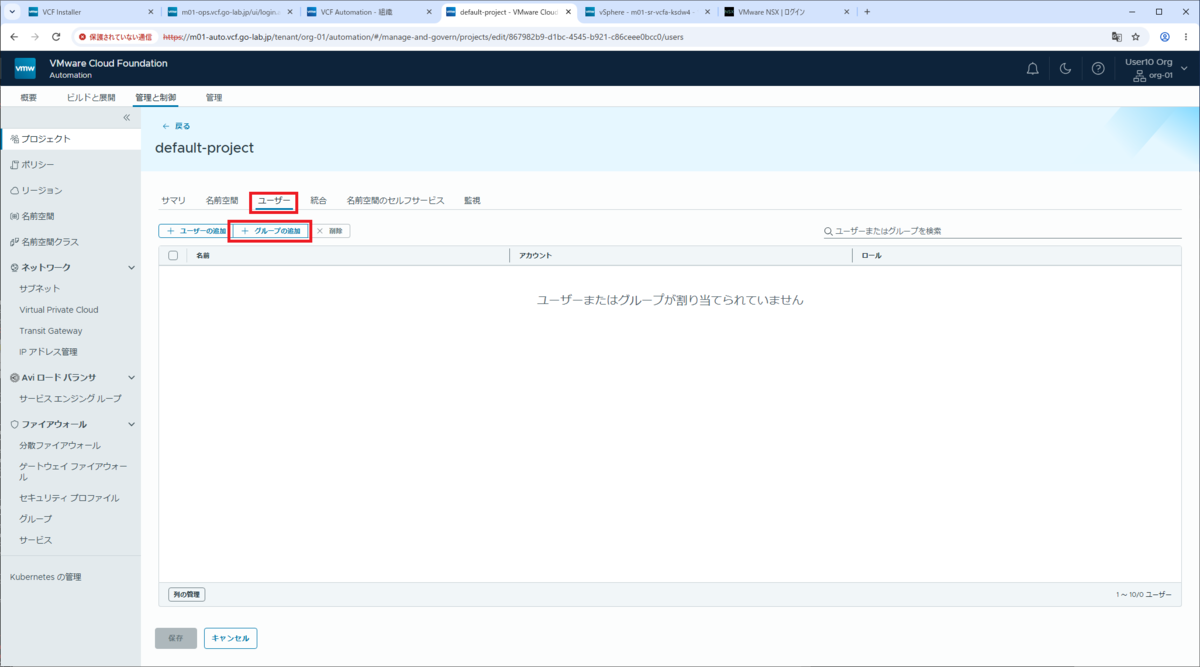Collapse the ネットワーク section
Screen dimensions: 1200x667
click(x=131, y=268)
